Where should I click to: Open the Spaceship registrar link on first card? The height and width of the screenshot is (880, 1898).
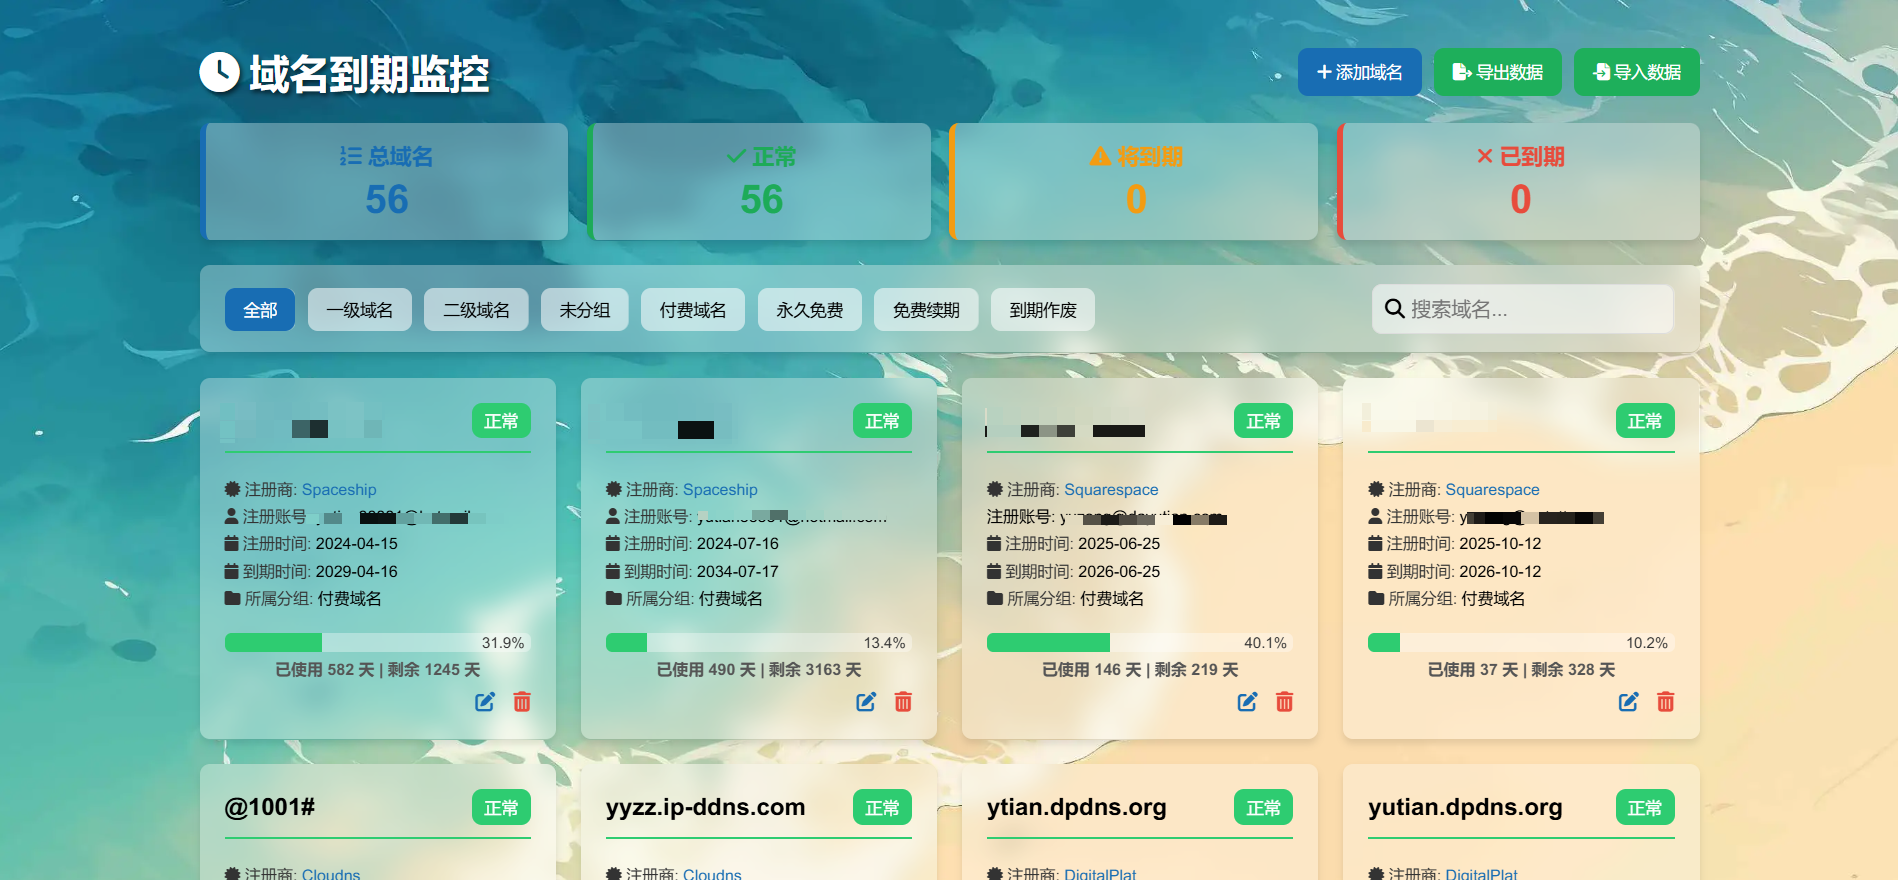(x=339, y=490)
